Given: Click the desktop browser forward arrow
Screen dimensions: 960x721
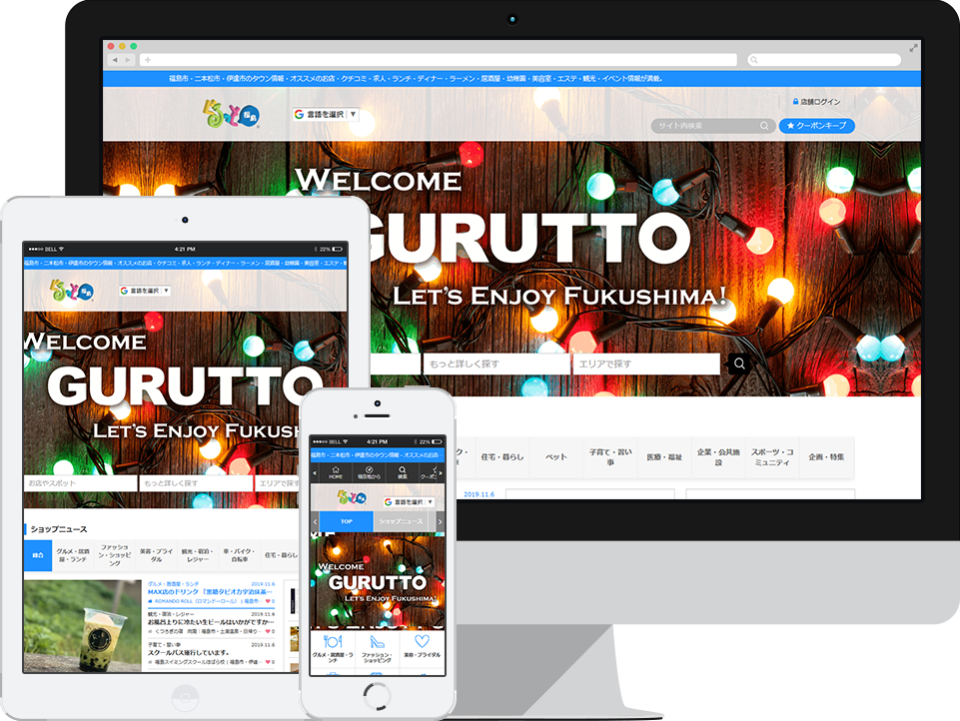Looking at the screenshot, I should (128, 60).
